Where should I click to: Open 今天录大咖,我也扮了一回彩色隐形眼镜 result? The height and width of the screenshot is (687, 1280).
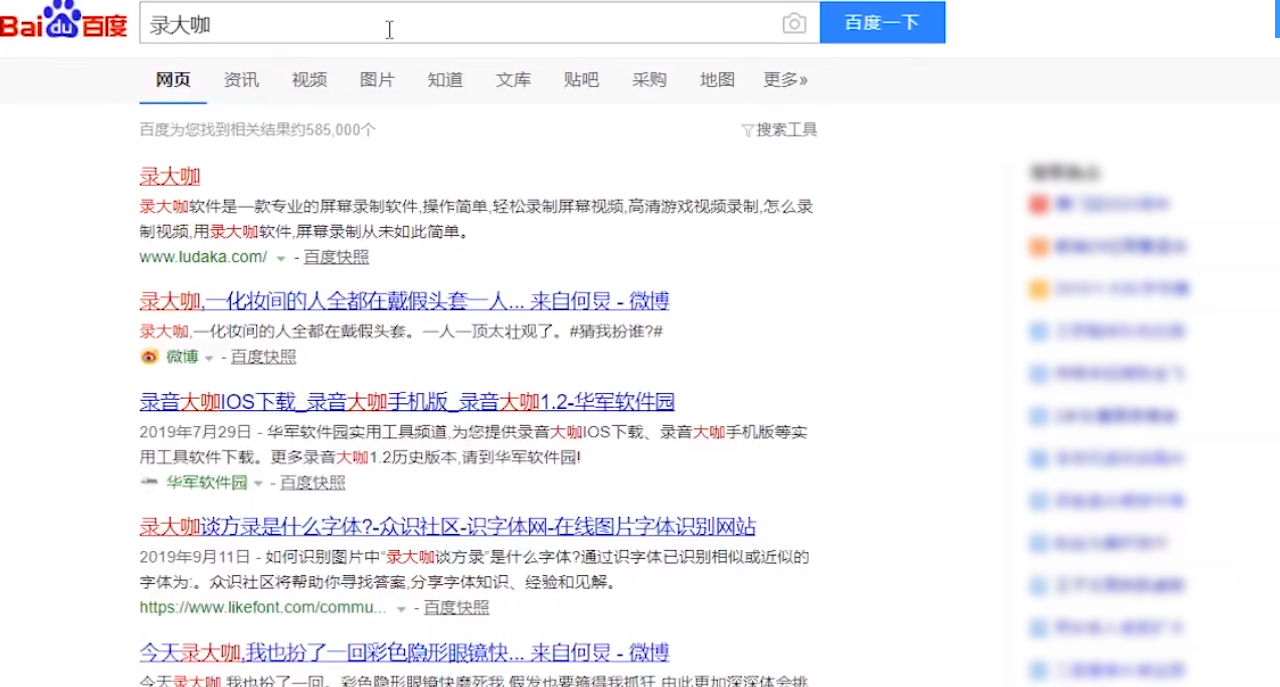point(404,653)
